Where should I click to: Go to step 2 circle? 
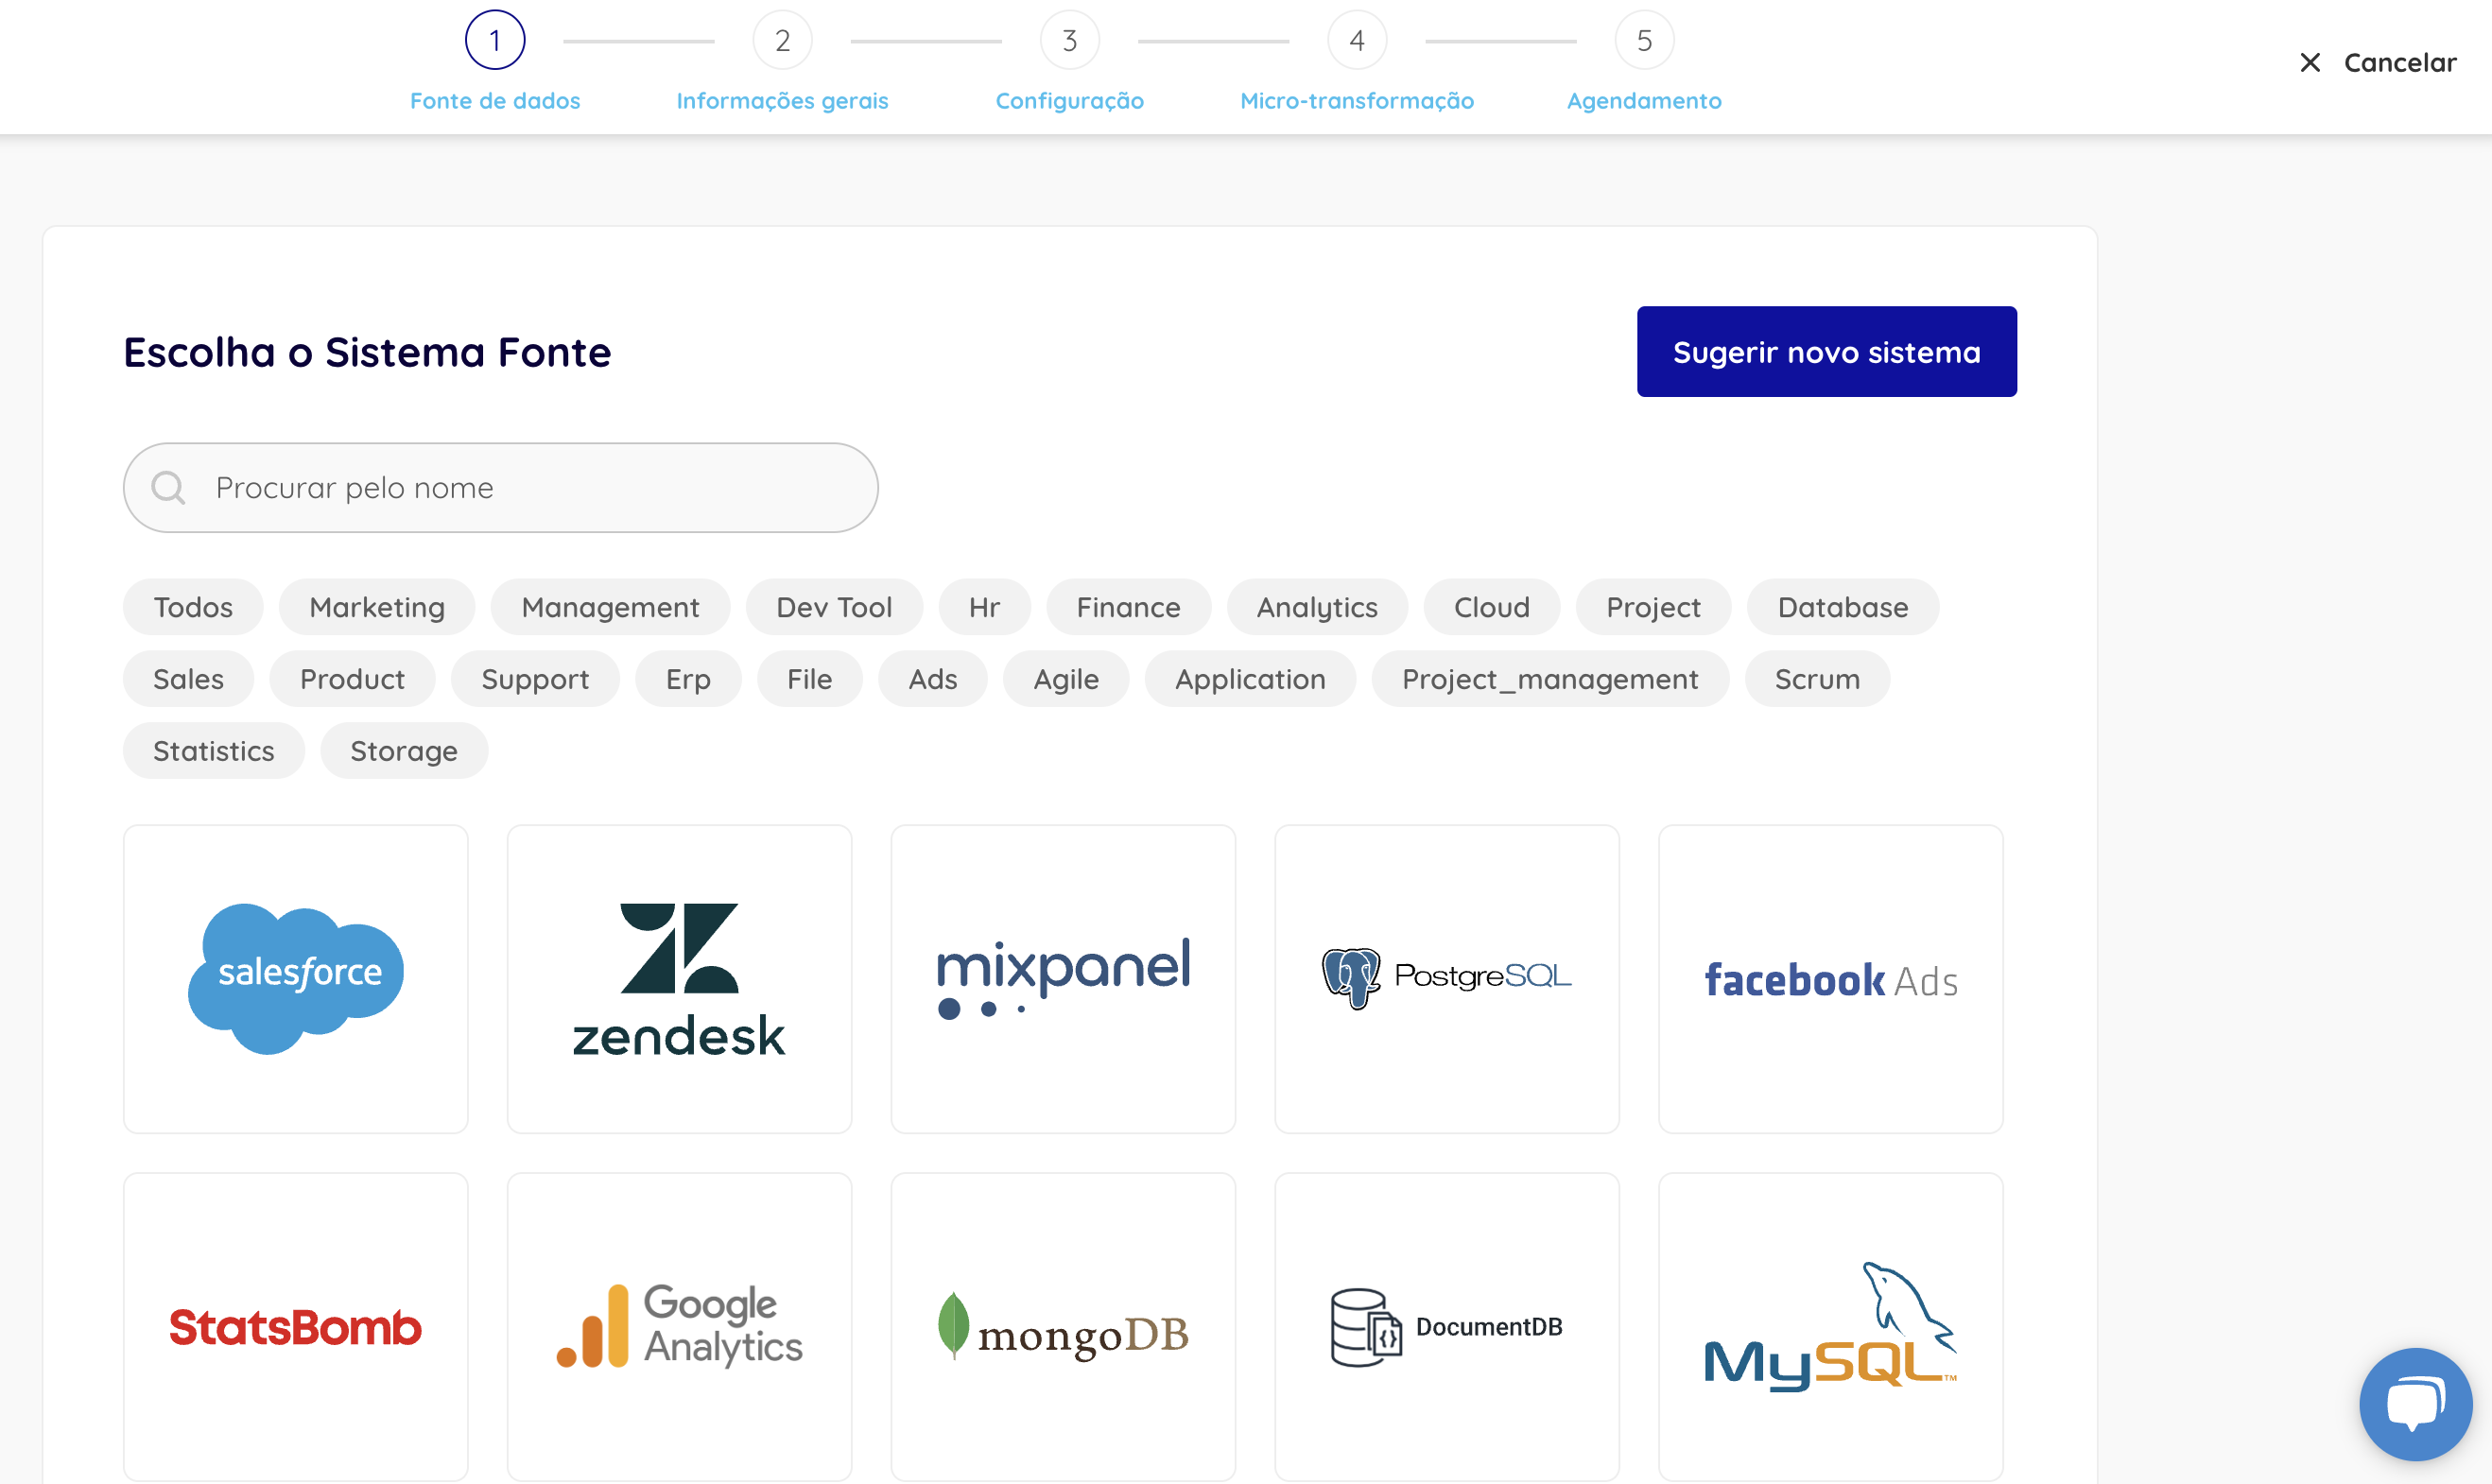(782, 40)
